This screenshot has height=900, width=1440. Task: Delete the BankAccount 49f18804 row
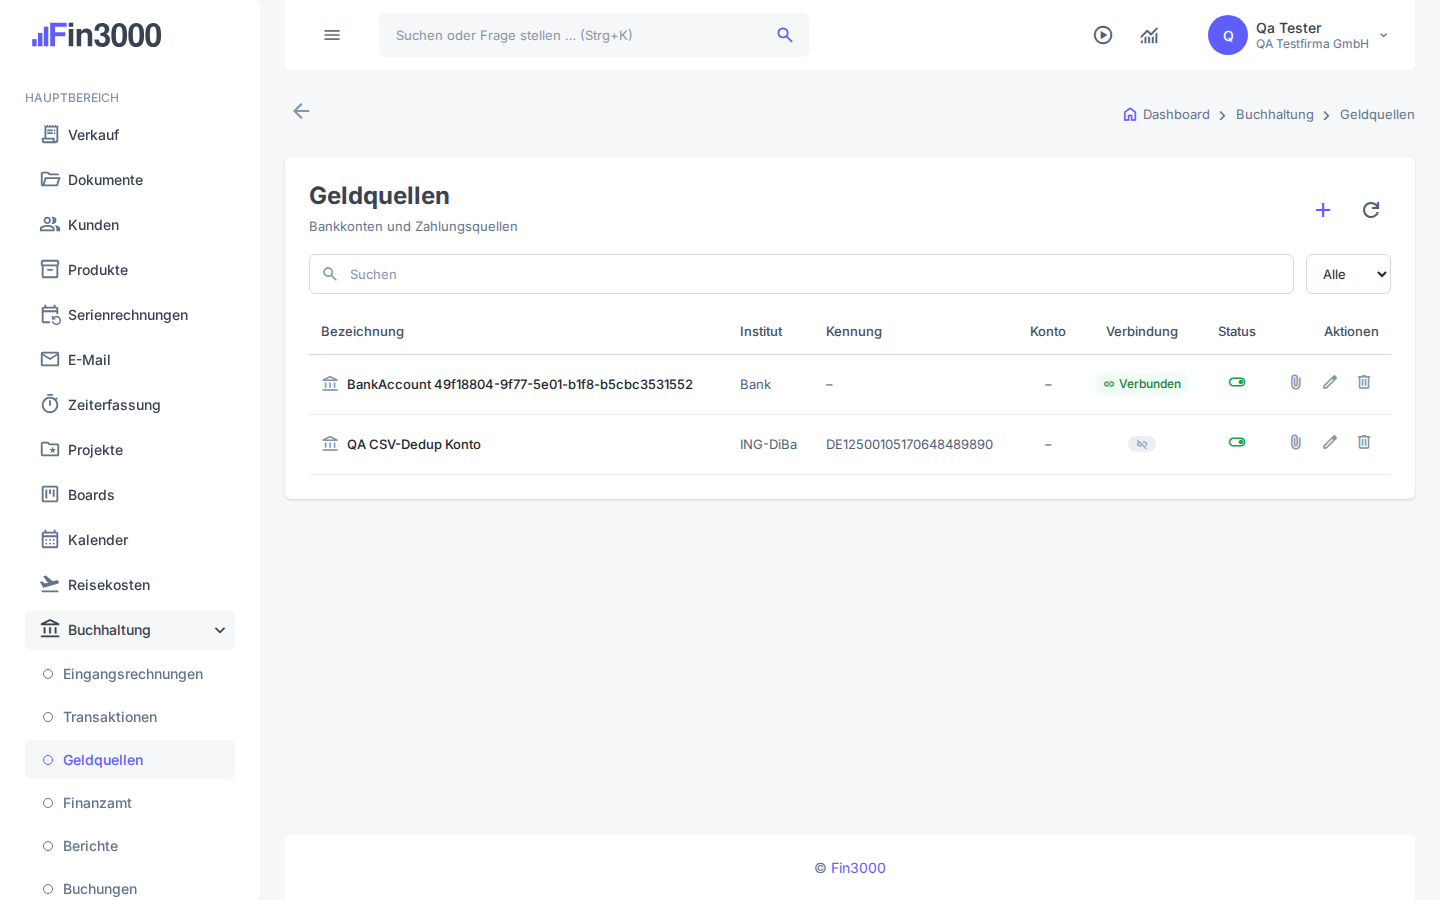point(1364,382)
